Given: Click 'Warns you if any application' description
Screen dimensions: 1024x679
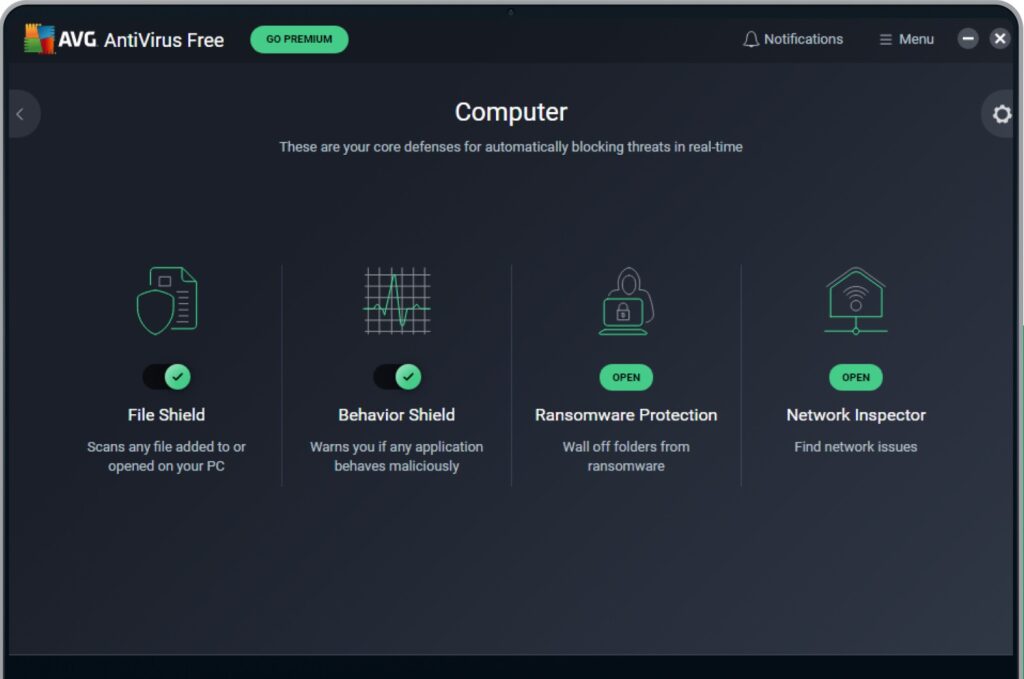Looking at the screenshot, I should 396,456.
